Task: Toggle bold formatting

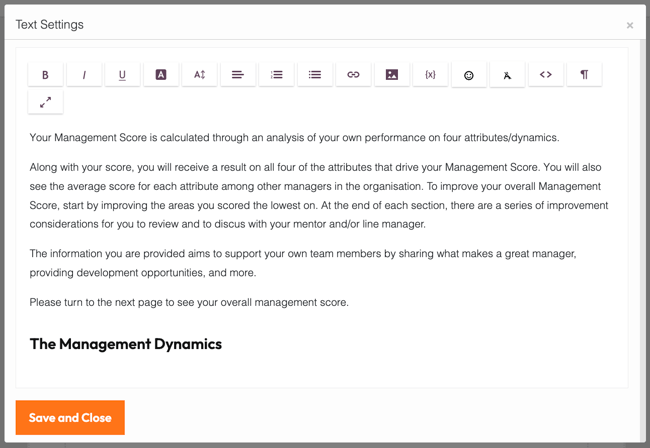Action: tap(45, 75)
